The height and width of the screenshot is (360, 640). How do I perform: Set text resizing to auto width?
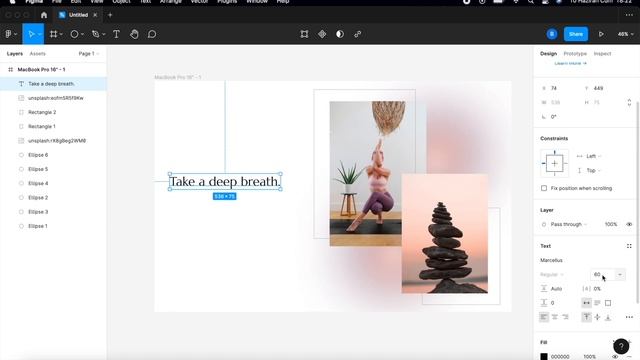[587, 303]
